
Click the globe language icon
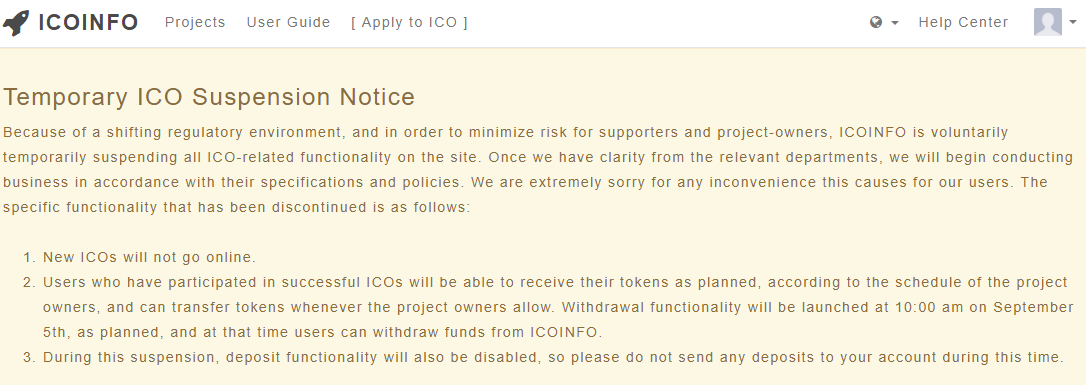876,22
